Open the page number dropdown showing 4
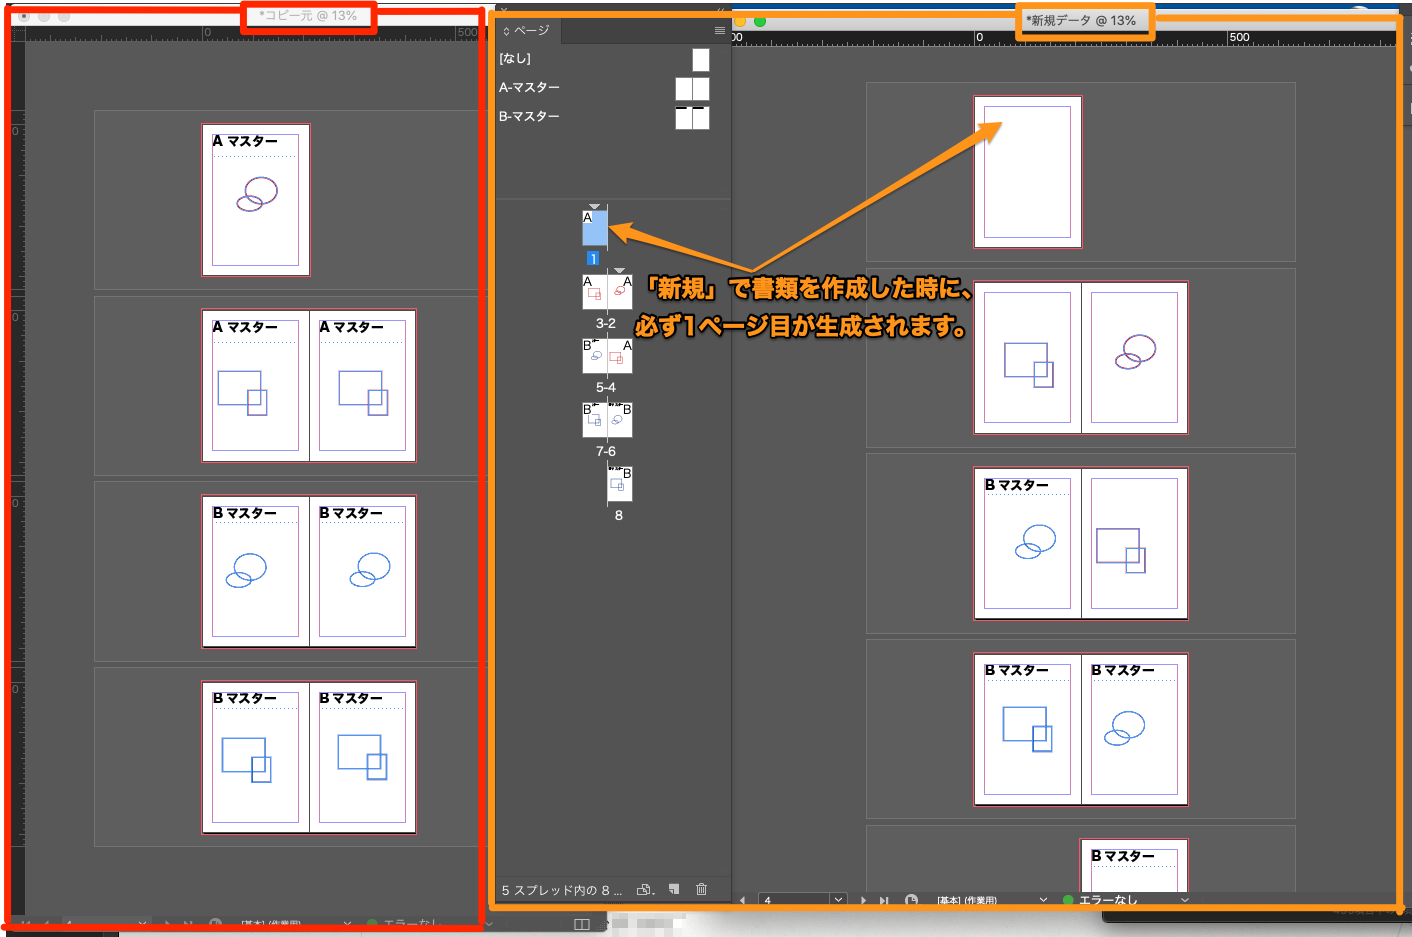The height and width of the screenshot is (937, 1412). pyautogui.click(x=838, y=899)
